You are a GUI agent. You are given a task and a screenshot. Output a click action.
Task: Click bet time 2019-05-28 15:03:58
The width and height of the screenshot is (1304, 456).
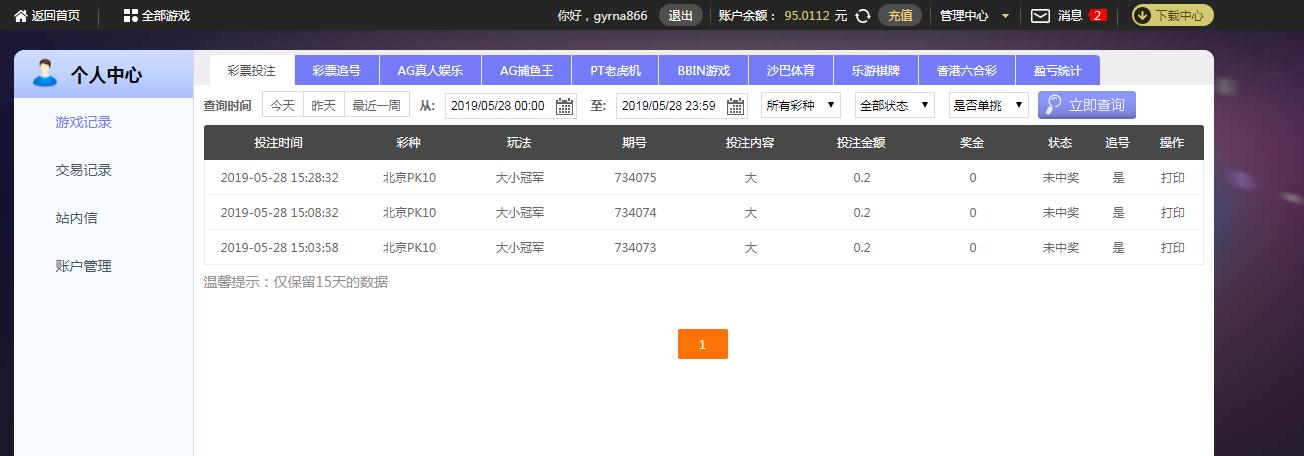pos(279,248)
